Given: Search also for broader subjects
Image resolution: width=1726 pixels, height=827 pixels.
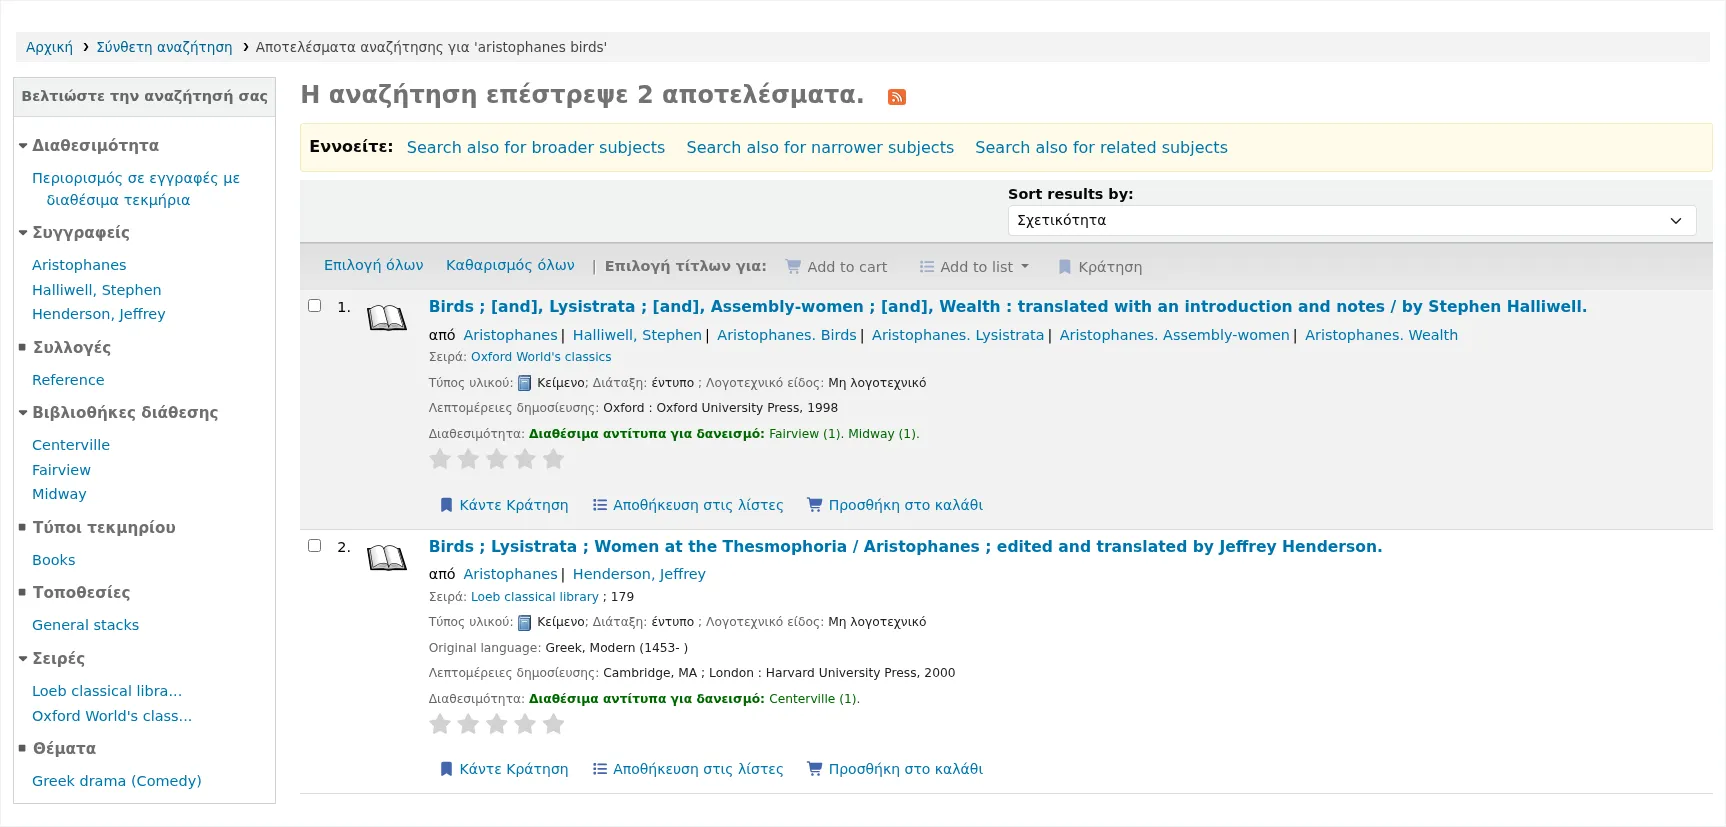Looking at the screenshot, I should (x=536, y=147).
